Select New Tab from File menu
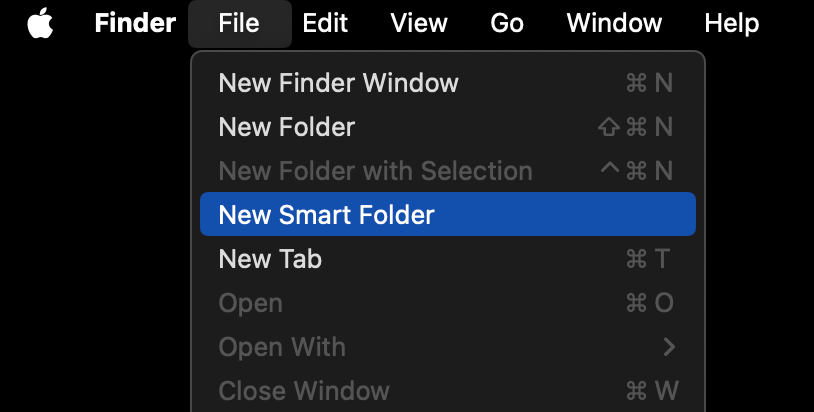Screen dimensions: 814x412 pos(447,259)
